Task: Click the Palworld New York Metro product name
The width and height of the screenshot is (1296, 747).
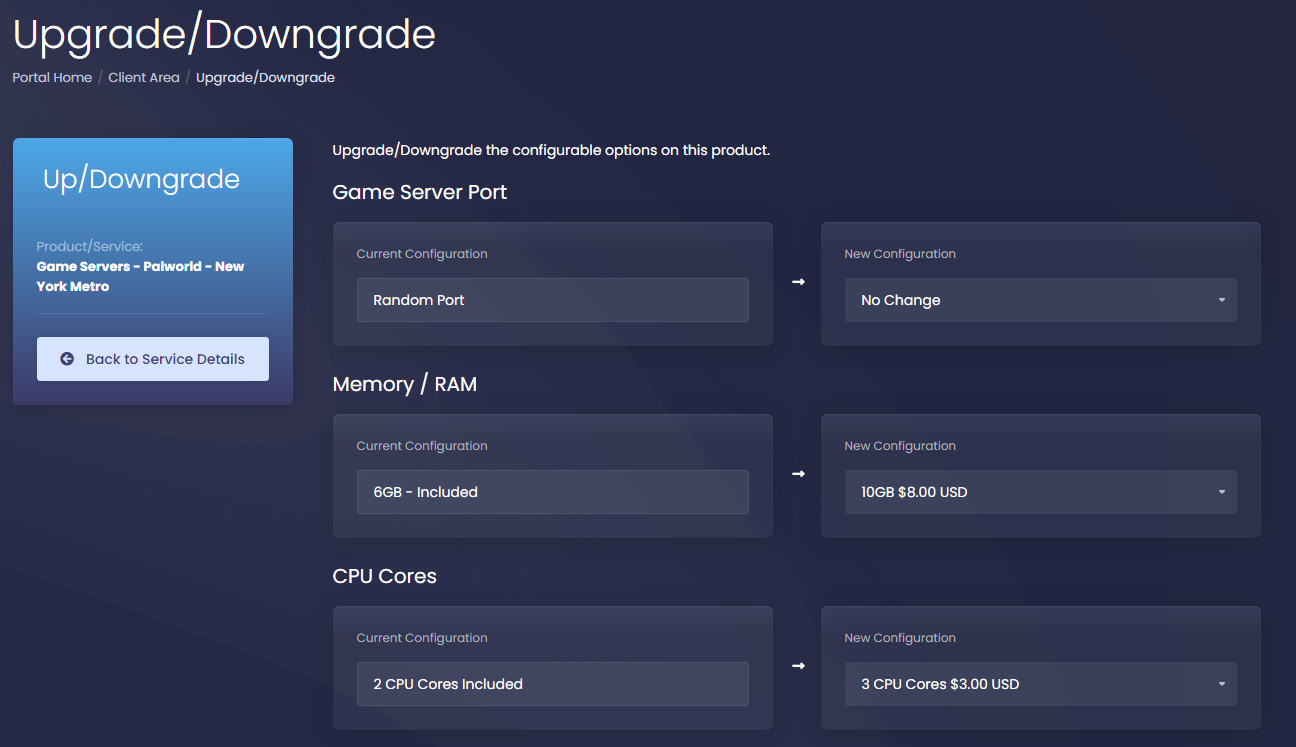Action: [140, 276]
